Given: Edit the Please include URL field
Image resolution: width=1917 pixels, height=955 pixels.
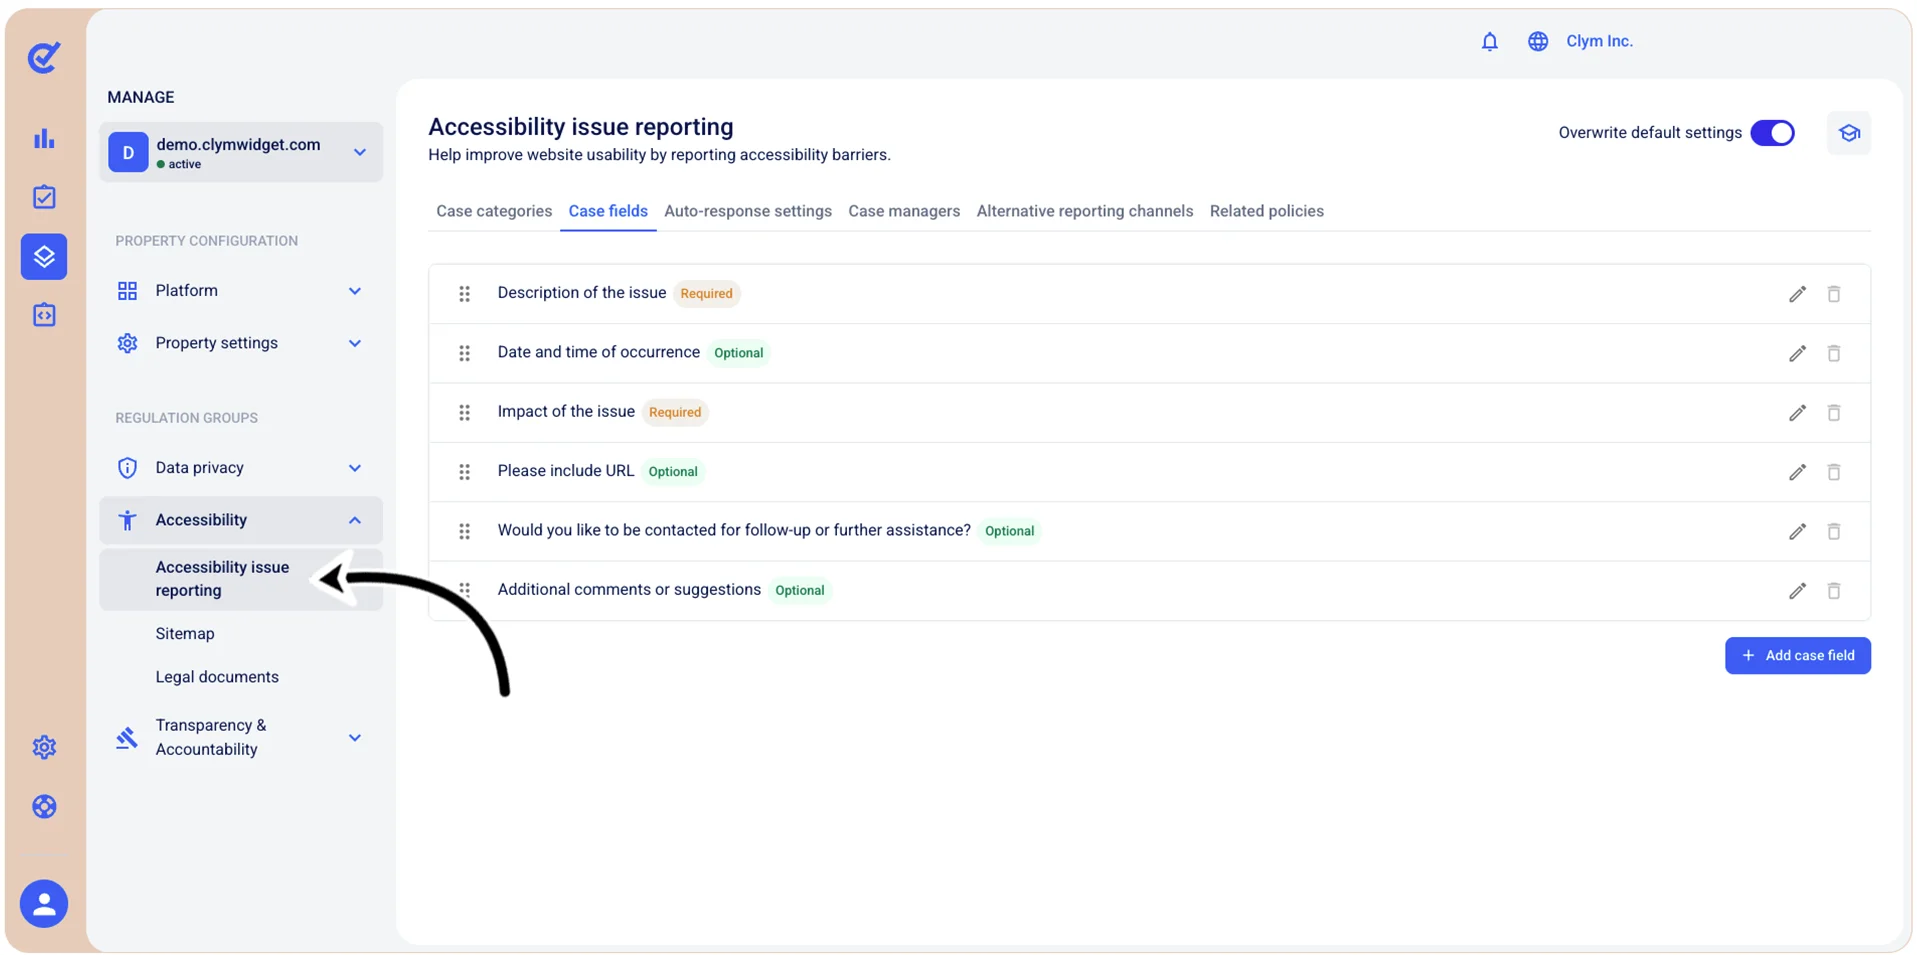Looking at the screenshot, I should click(1797, 472).
